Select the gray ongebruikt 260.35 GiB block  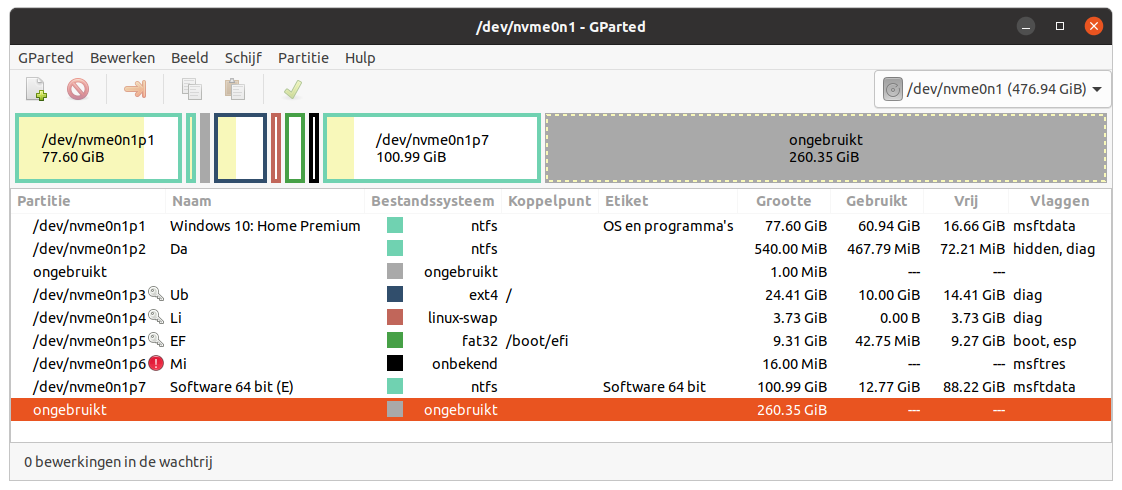pos(825,148)
